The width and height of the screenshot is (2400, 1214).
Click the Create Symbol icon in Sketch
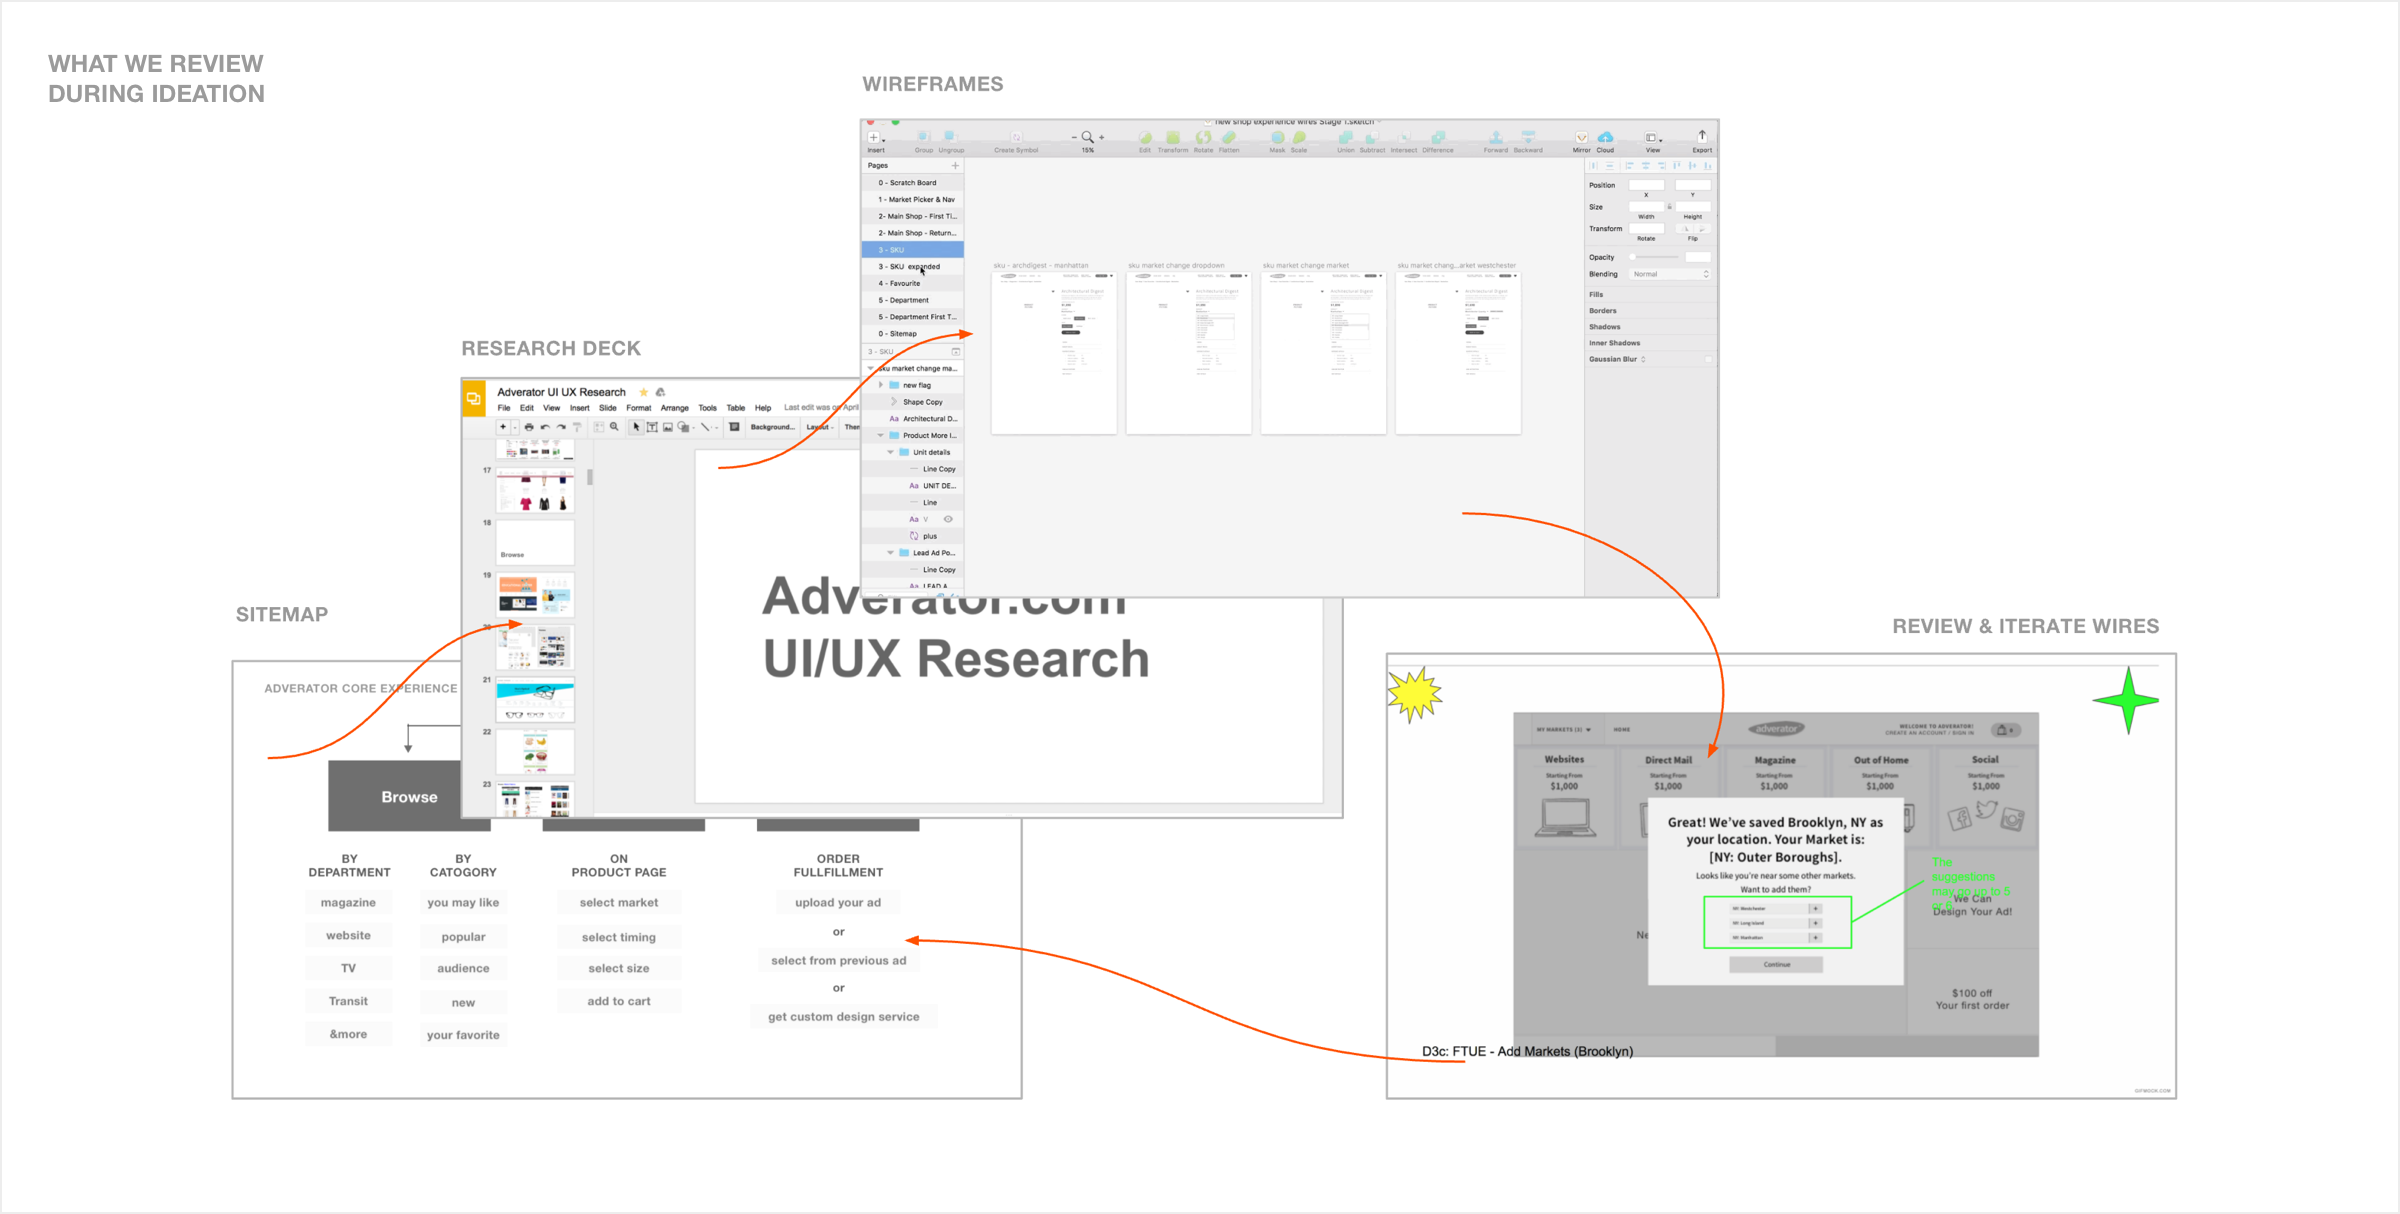1016,137
